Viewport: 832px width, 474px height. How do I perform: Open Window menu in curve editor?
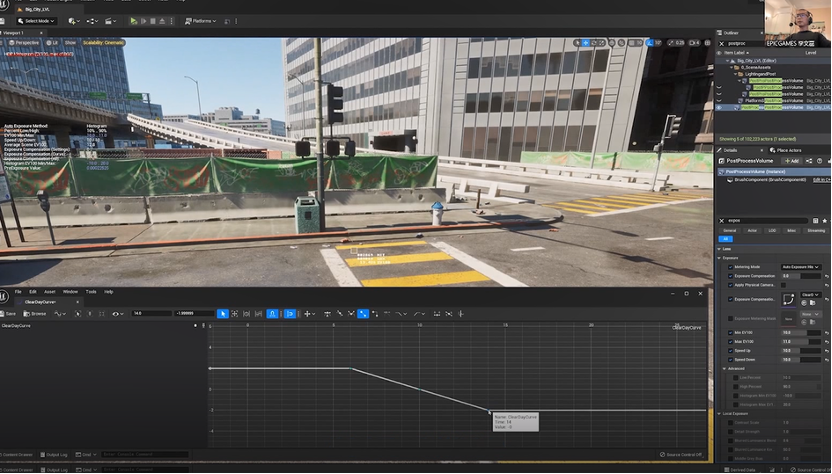point(70,291)
